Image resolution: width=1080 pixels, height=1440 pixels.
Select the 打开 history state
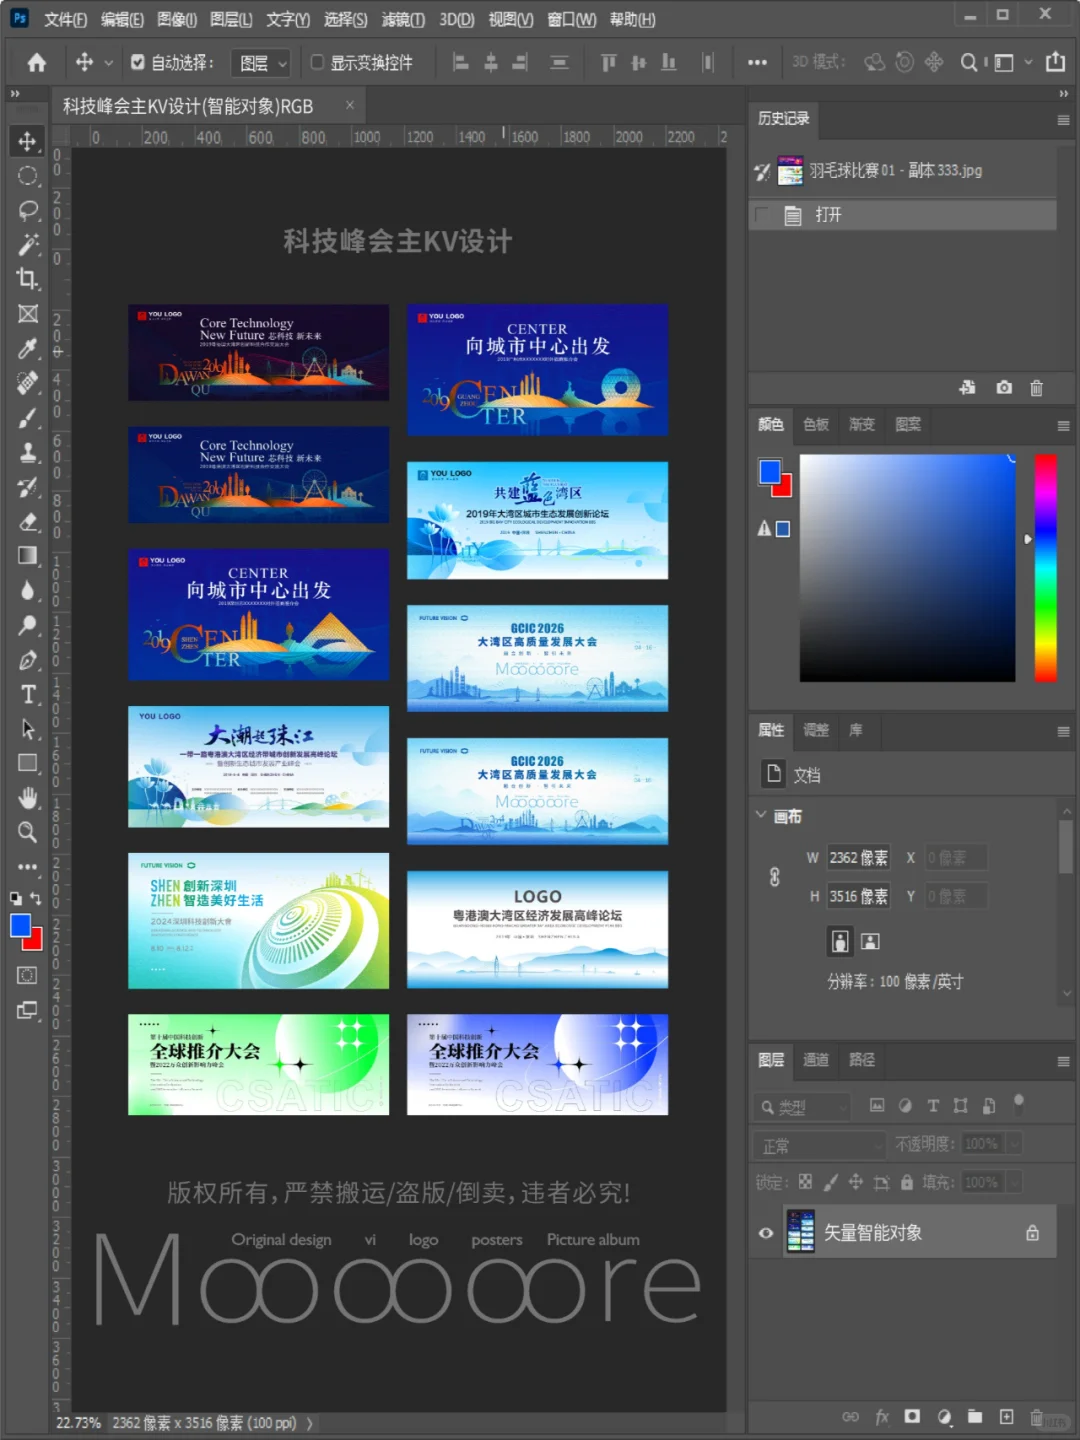pos(902,215)
